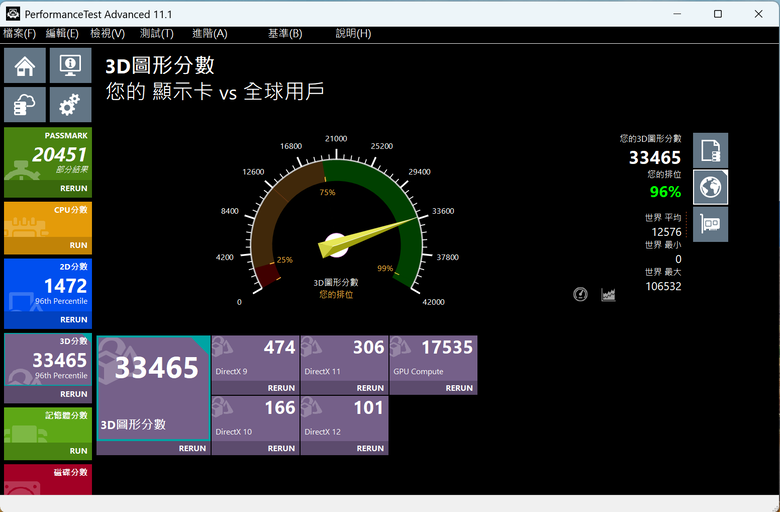This screenshot has width=780, height=512.
Task: Open the Home dashboard icon
Action: point(25,66)
